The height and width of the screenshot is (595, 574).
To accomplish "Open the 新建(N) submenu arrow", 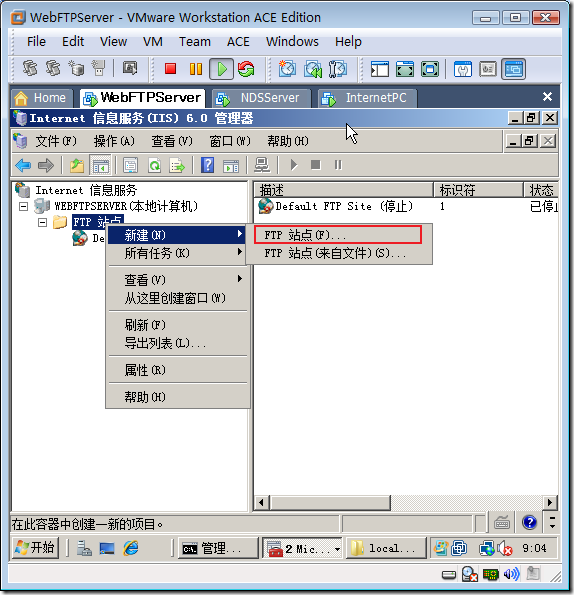I will click(240, 234).
